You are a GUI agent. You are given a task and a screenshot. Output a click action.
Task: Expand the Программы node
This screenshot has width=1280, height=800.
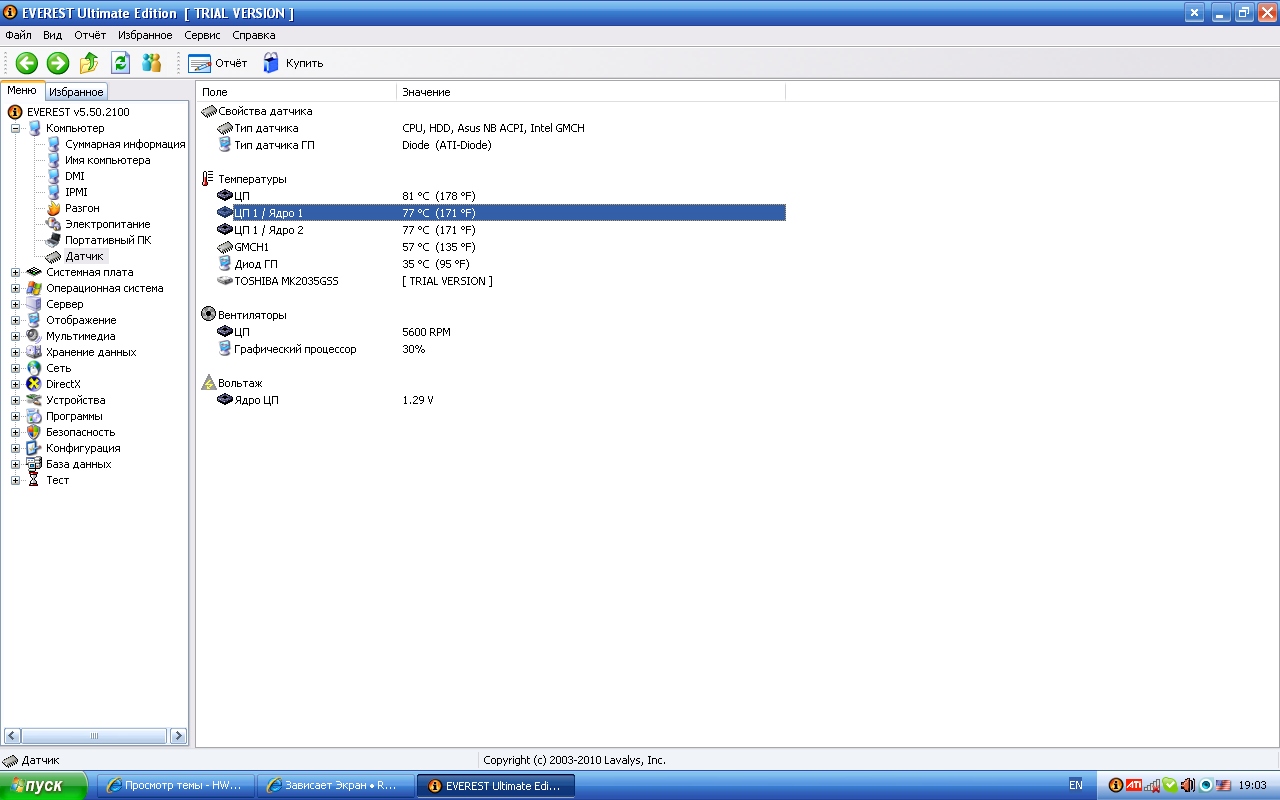coord(16,416)
